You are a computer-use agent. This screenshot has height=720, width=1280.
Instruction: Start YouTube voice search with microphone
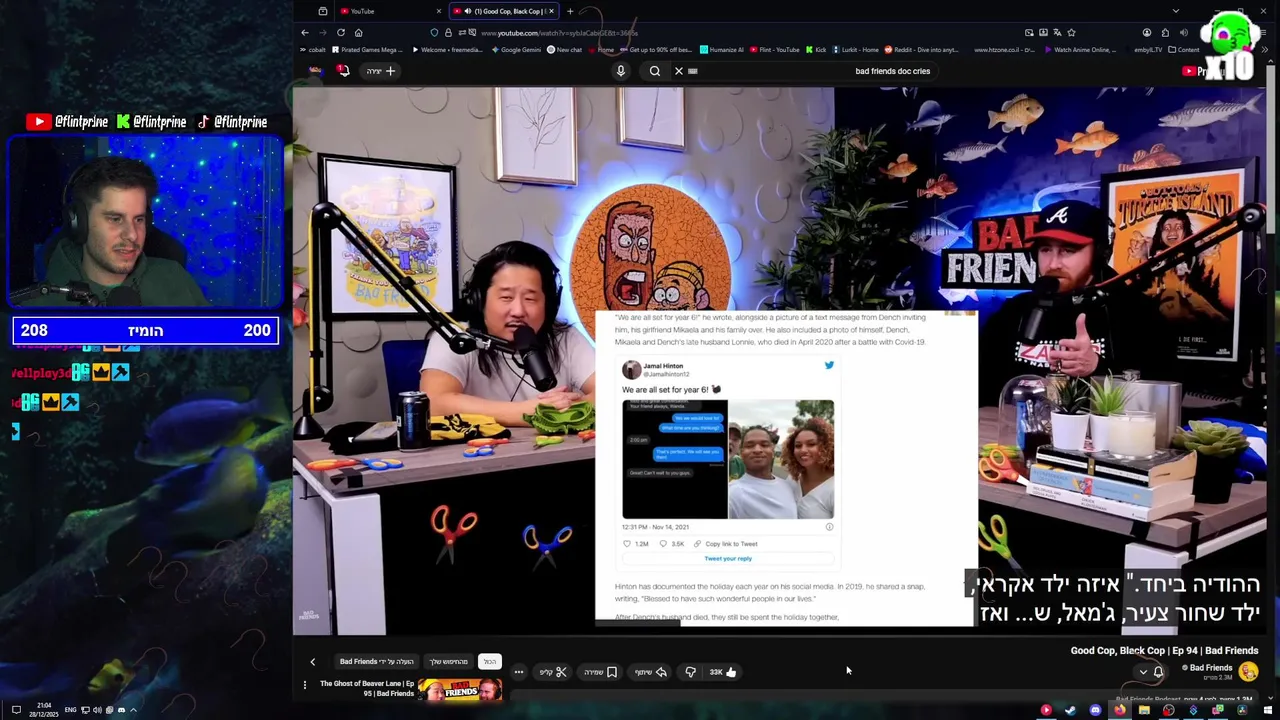[x=621, y=71]
